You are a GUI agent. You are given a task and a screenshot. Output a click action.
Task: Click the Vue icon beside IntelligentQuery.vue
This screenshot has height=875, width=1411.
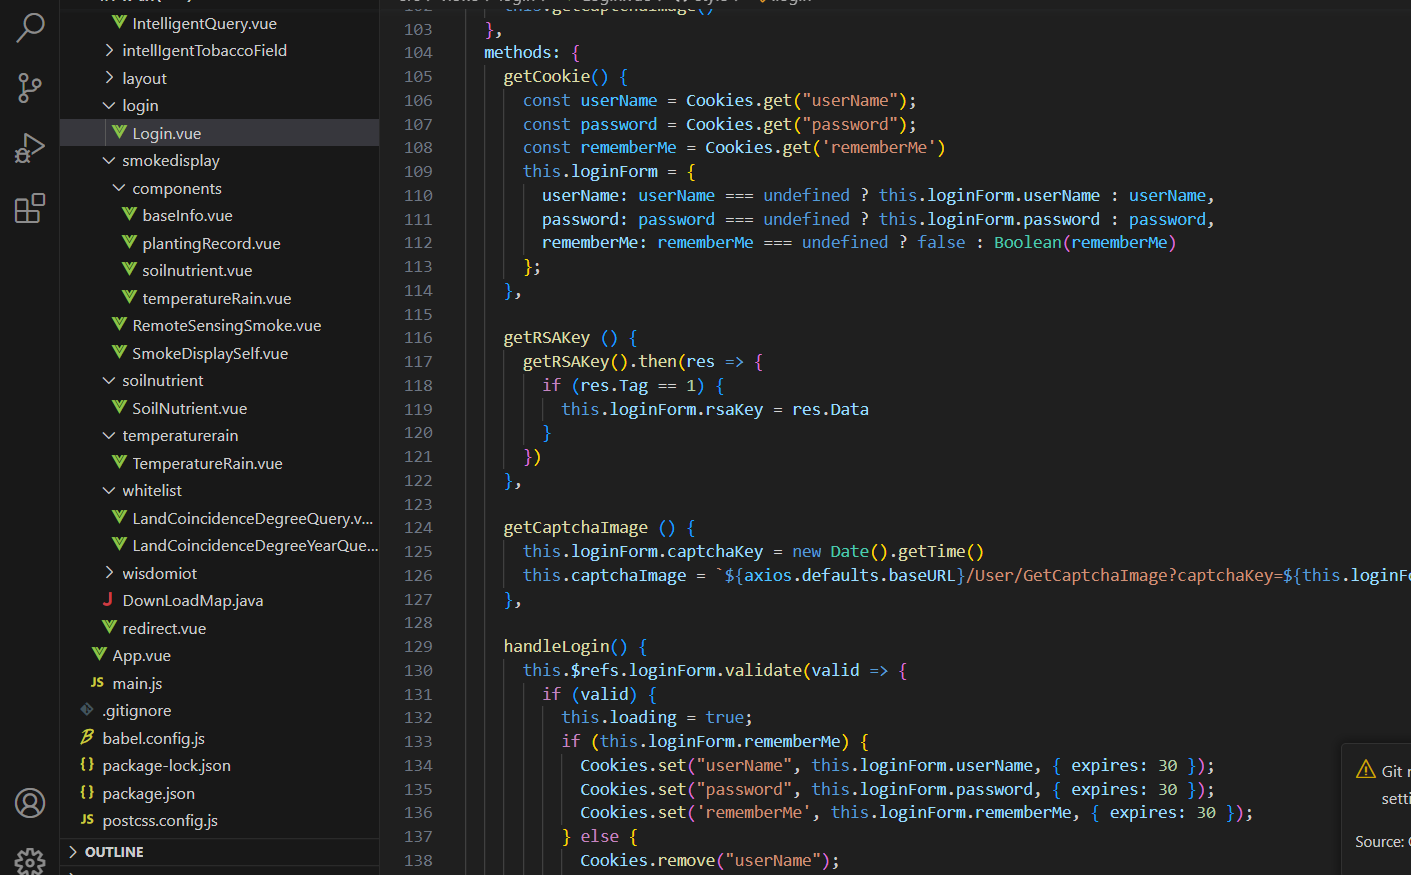coord(119,22)
